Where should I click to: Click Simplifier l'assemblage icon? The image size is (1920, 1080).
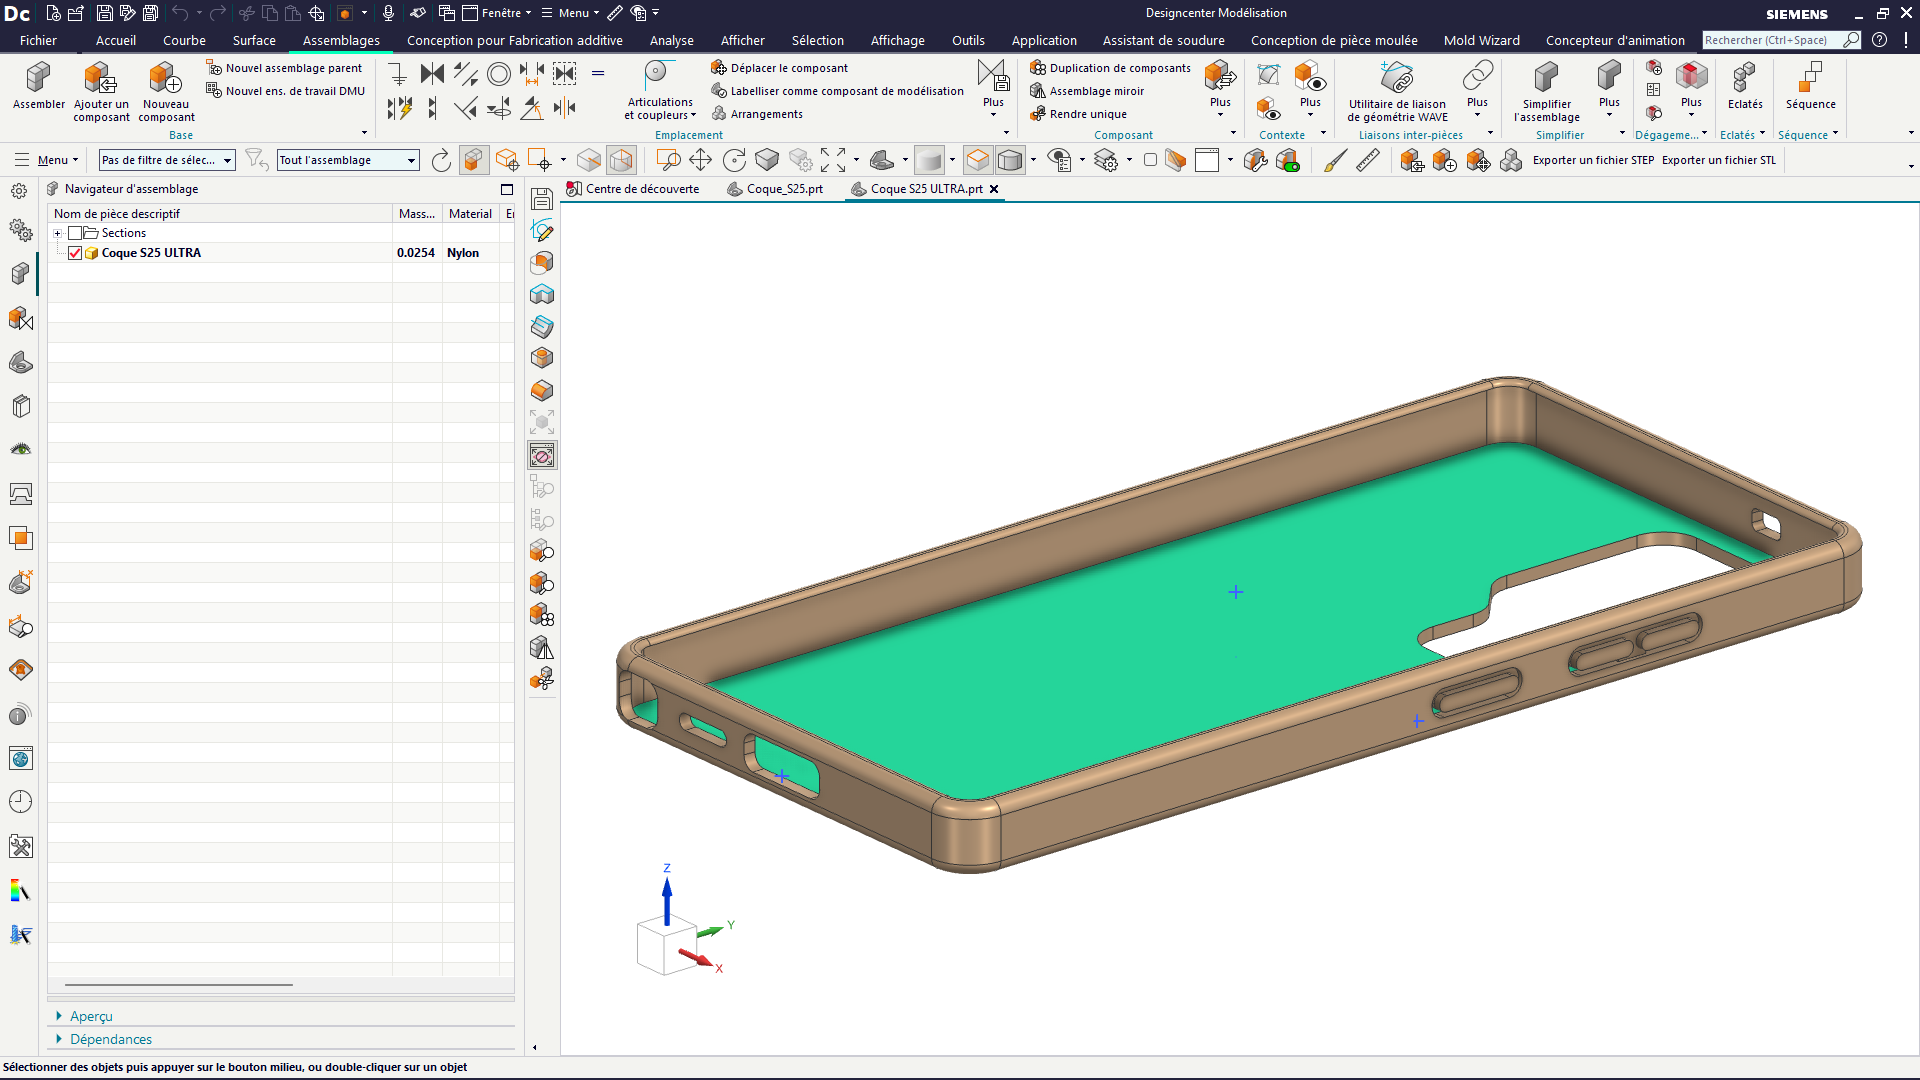tap(1546, 91)
